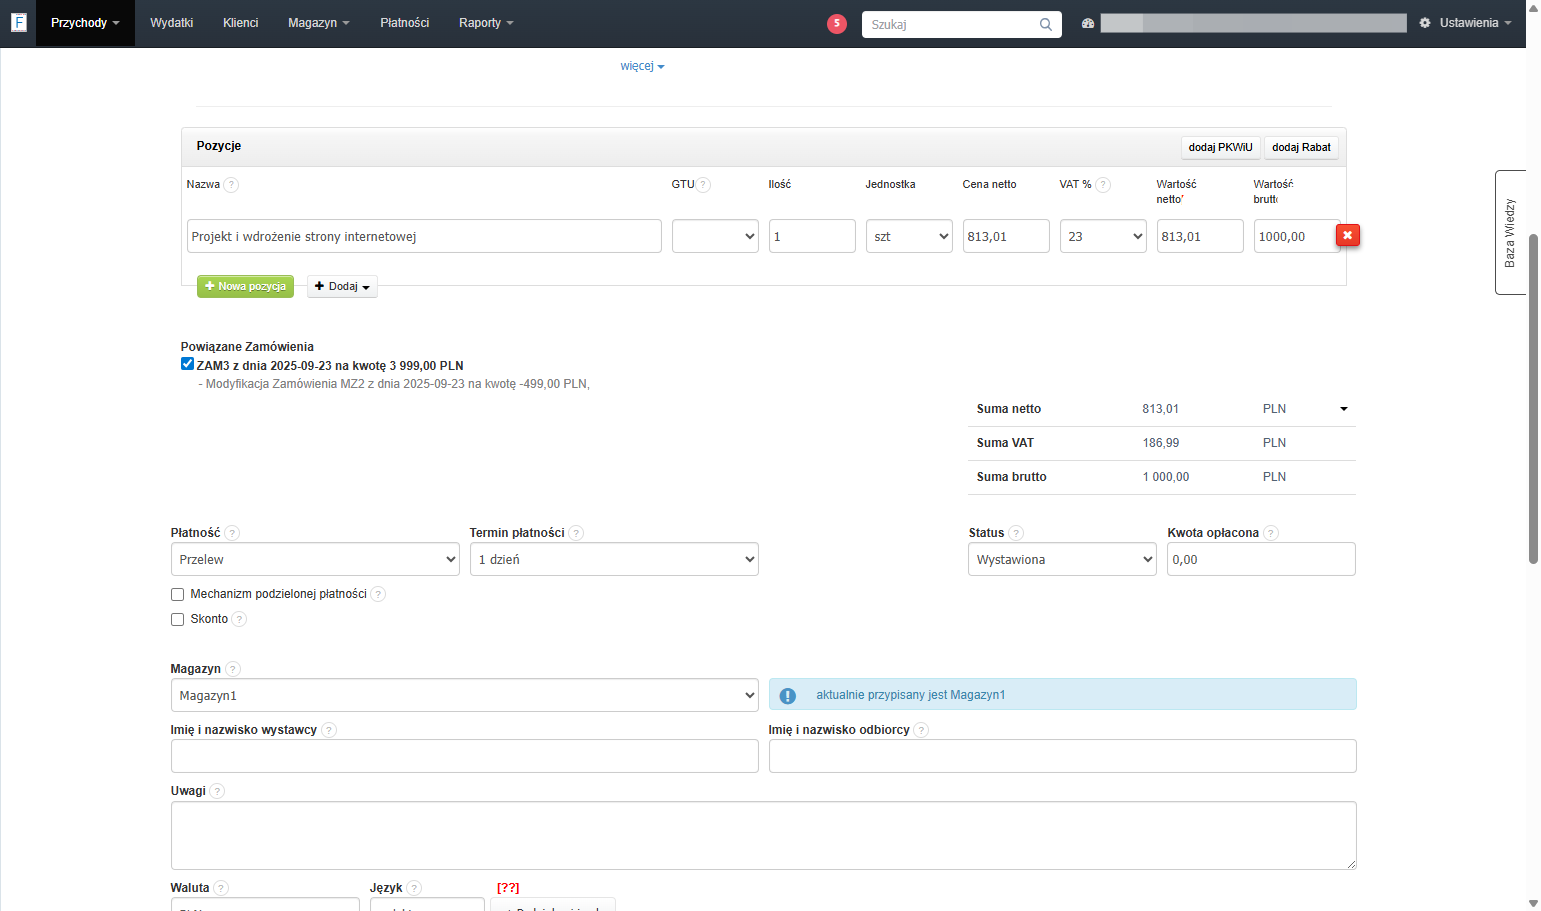1541x911 pixels.
Task: Show help for Kwota opłacona
Action: 1271,533
